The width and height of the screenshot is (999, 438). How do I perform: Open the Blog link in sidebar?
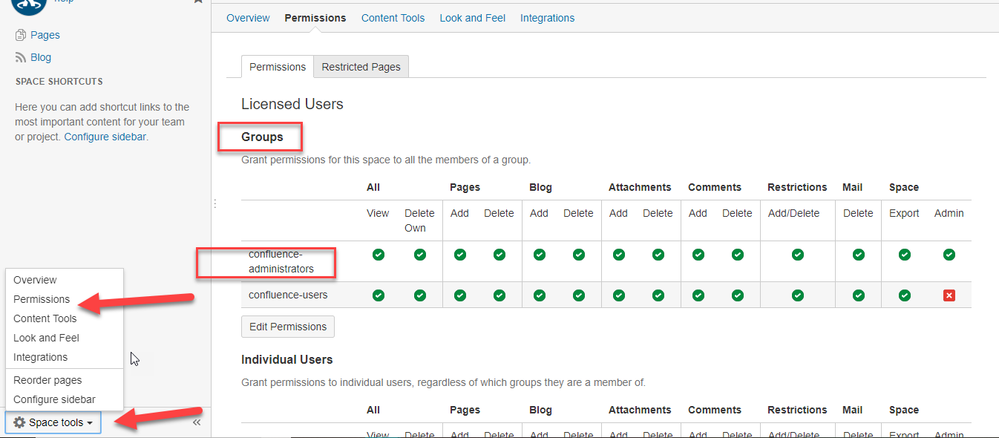[41, 57]
